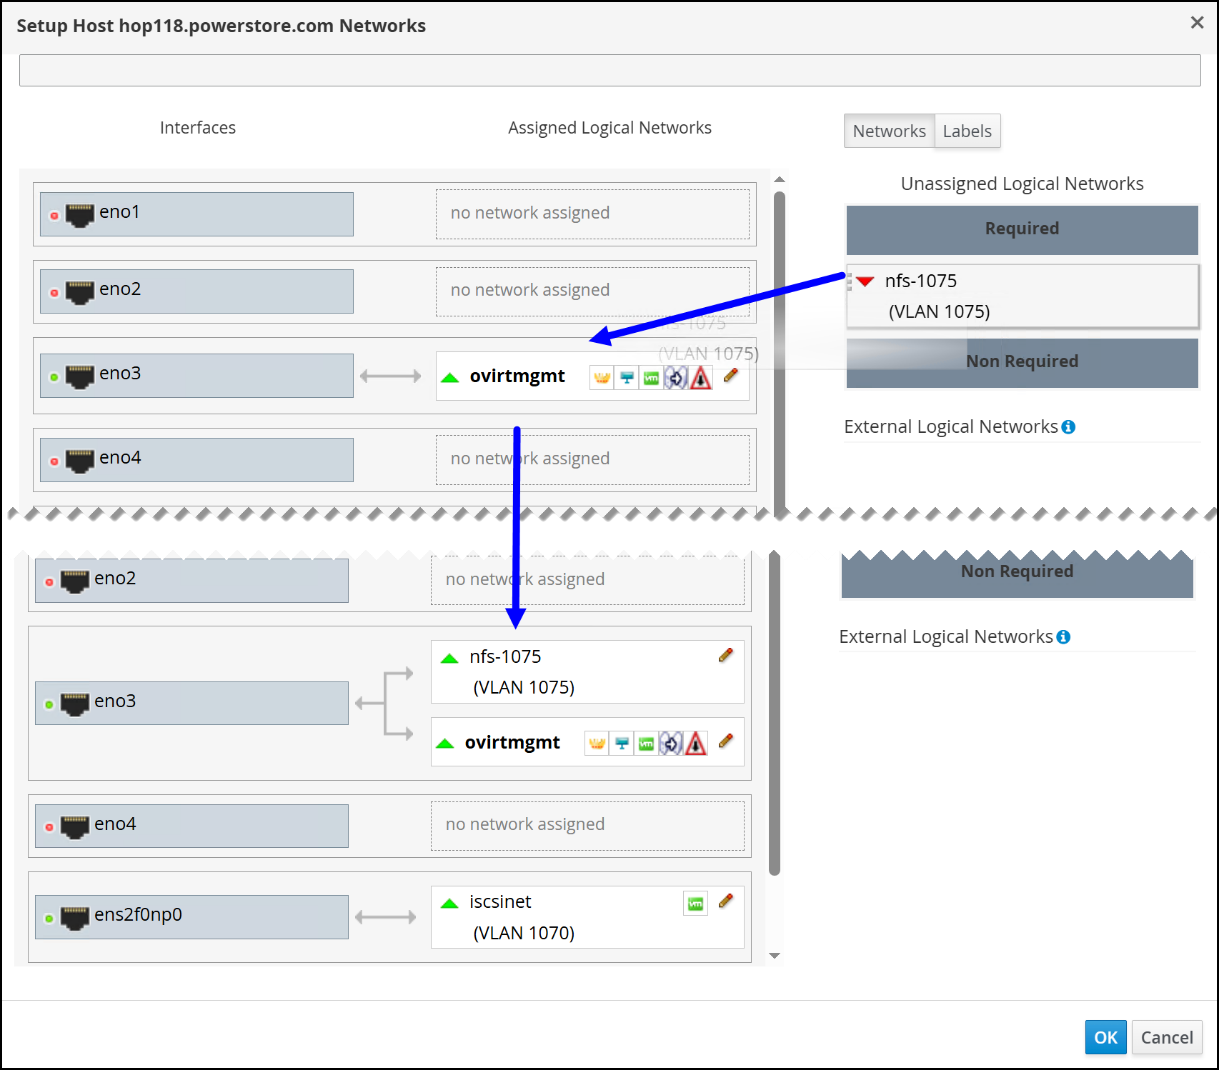1219x1070 pixels.
Task: Expand the Required networks header
Action: click(x=1022, y=229)
